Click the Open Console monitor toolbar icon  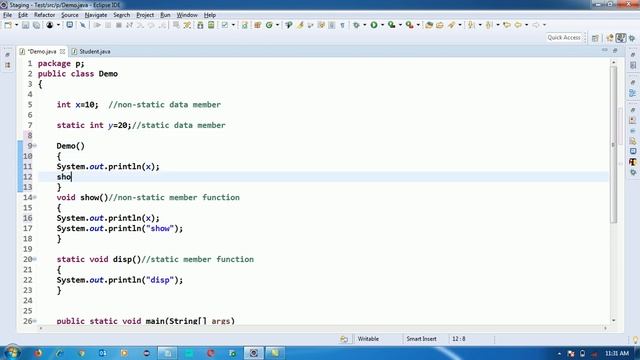70,25
